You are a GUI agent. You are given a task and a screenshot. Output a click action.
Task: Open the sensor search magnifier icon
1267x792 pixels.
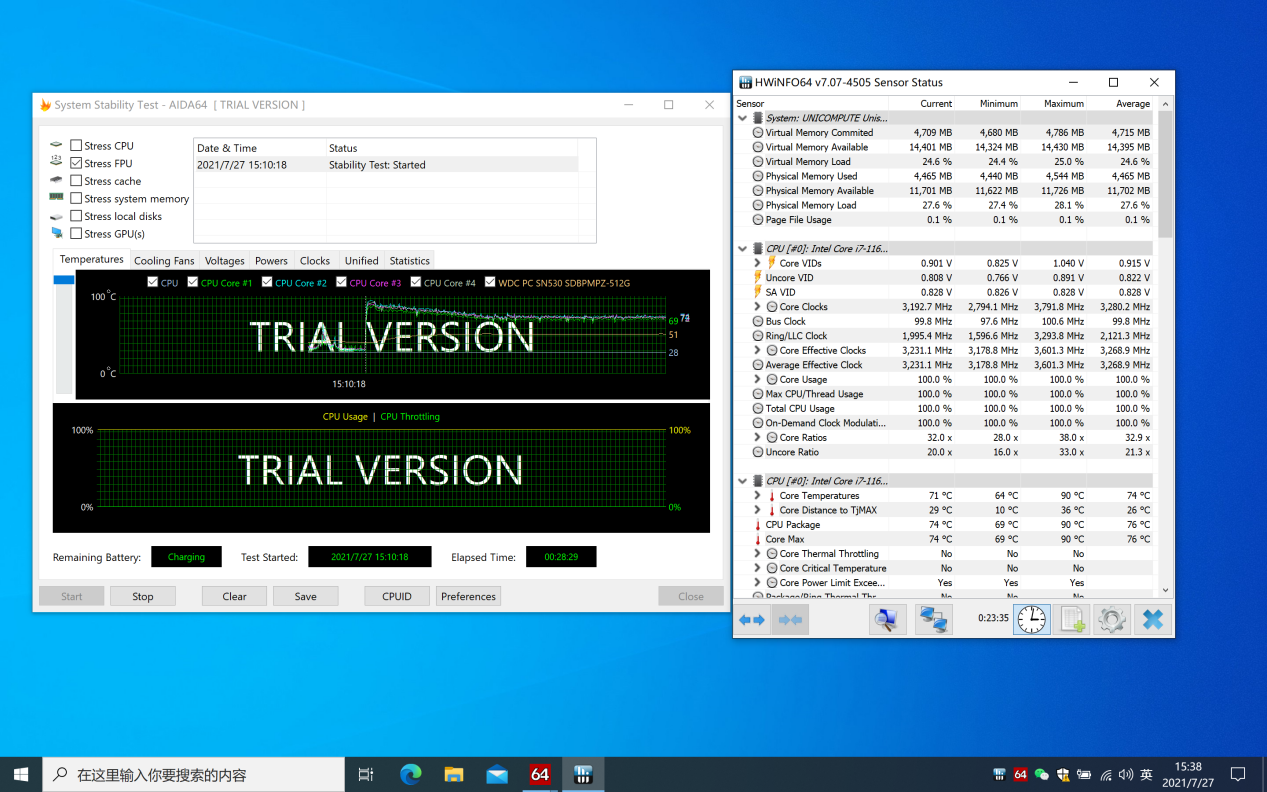pyautogui.click(x=886, y=620)
